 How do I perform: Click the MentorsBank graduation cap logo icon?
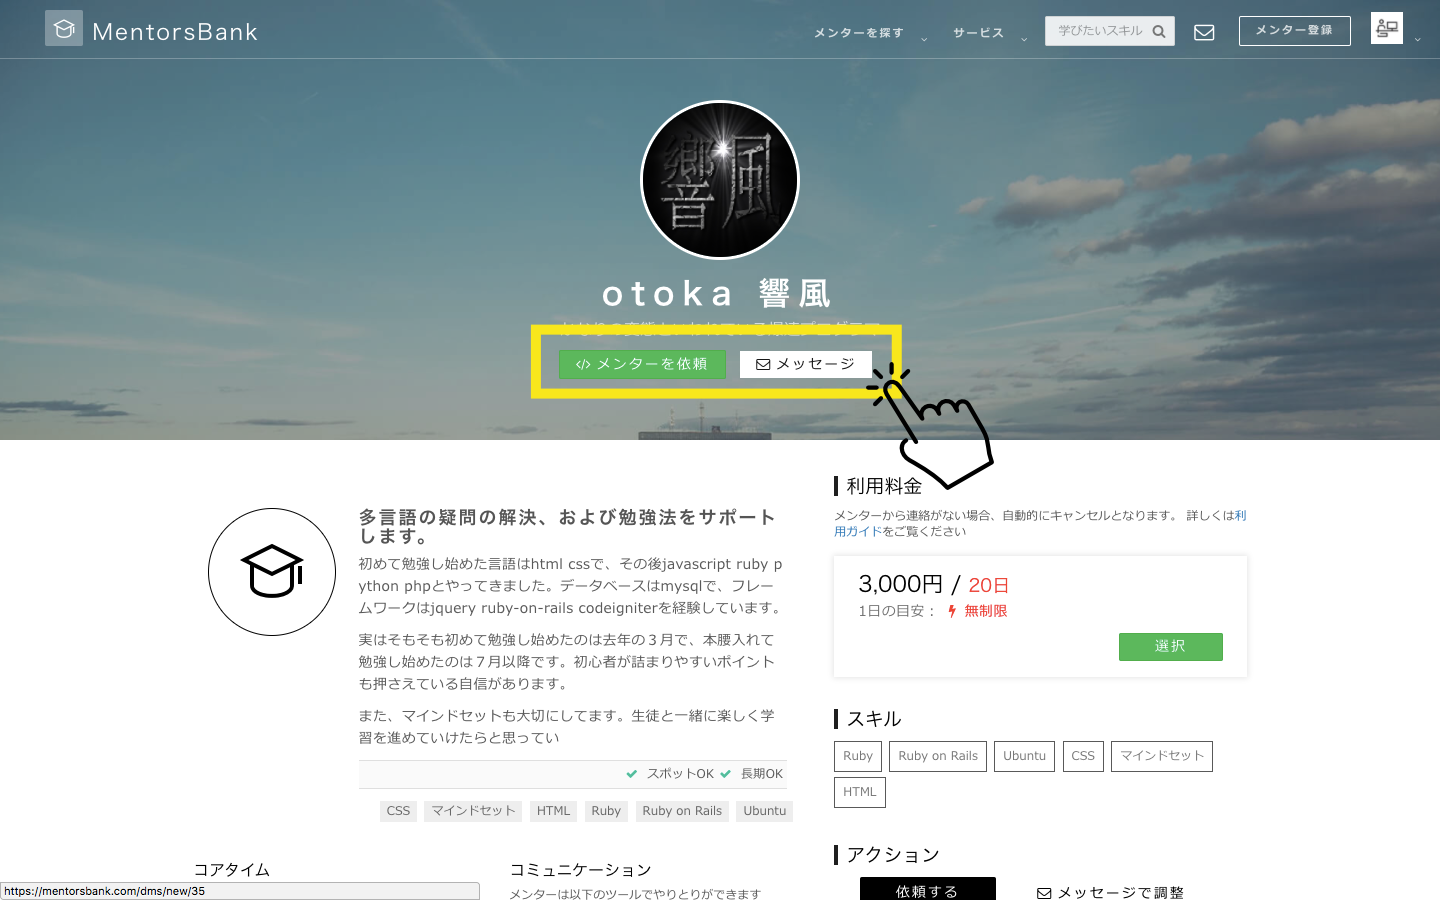(x=63, y=28)
